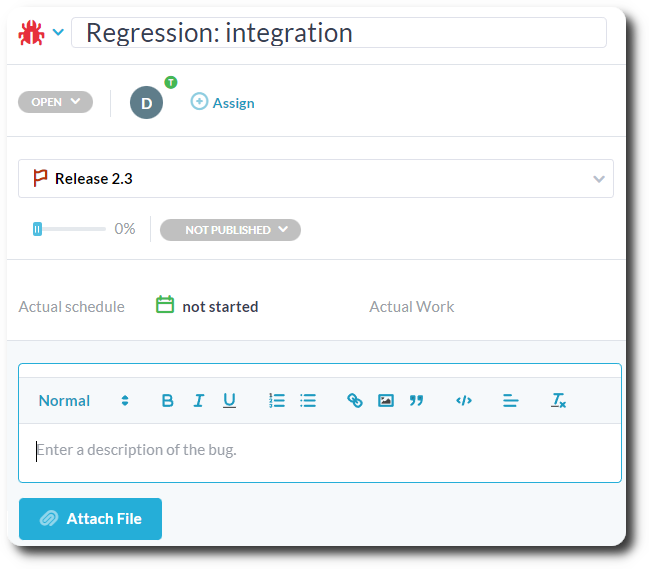Viewport: 649px width, 569px height.
Task: Insert an image into the description
Action: click(x=386, y=401)
